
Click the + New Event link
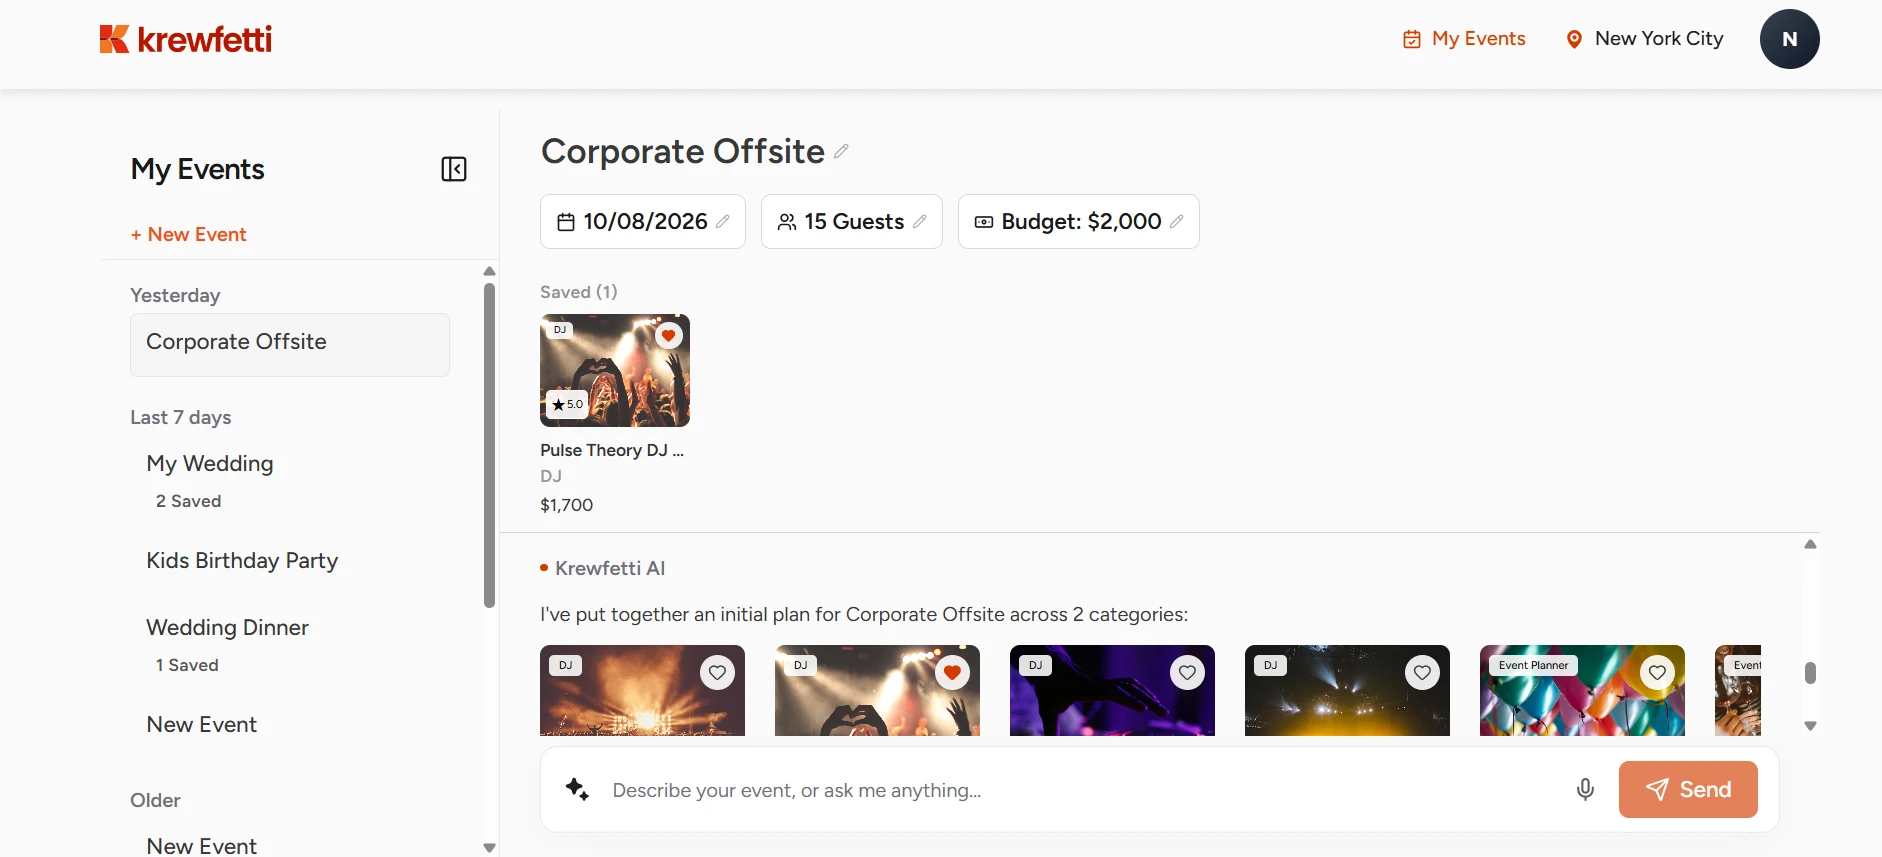tap(188, 234)
